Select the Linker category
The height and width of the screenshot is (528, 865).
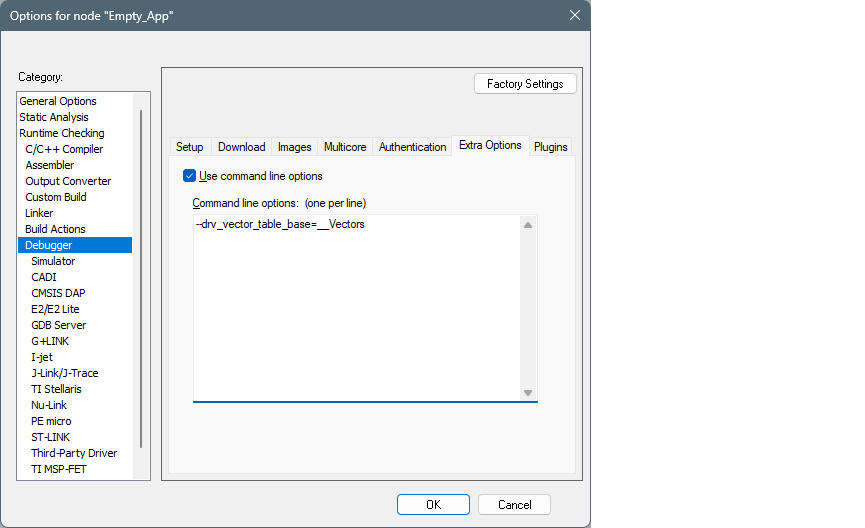tap(39, 213)
